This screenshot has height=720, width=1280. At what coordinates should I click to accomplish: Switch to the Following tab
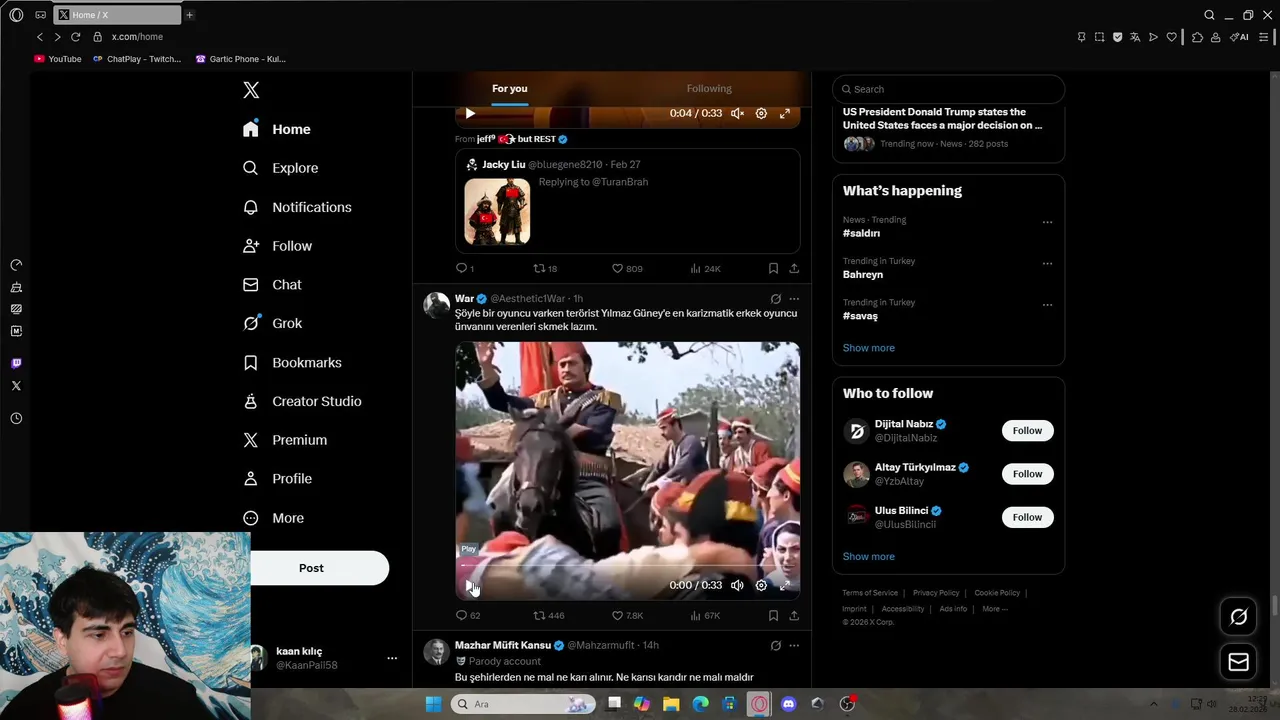click(x=709, y=88)
